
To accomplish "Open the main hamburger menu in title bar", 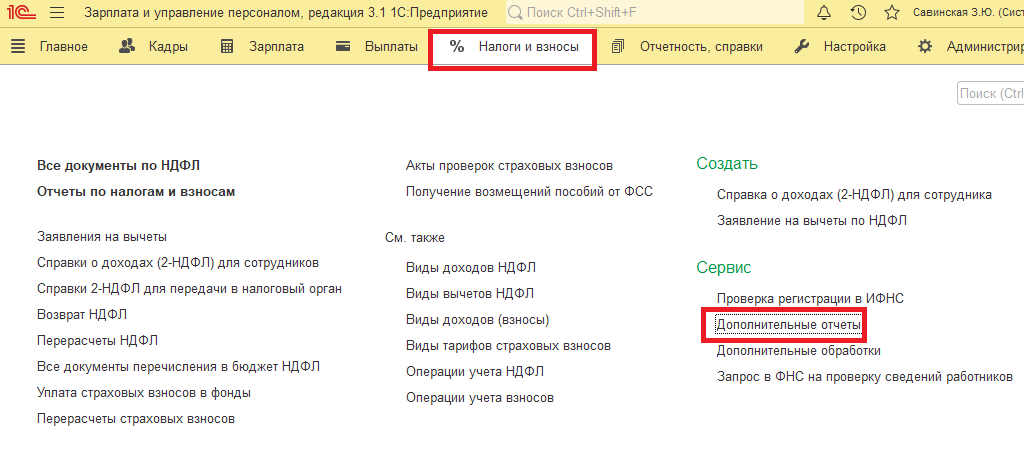I will [57, 12].
